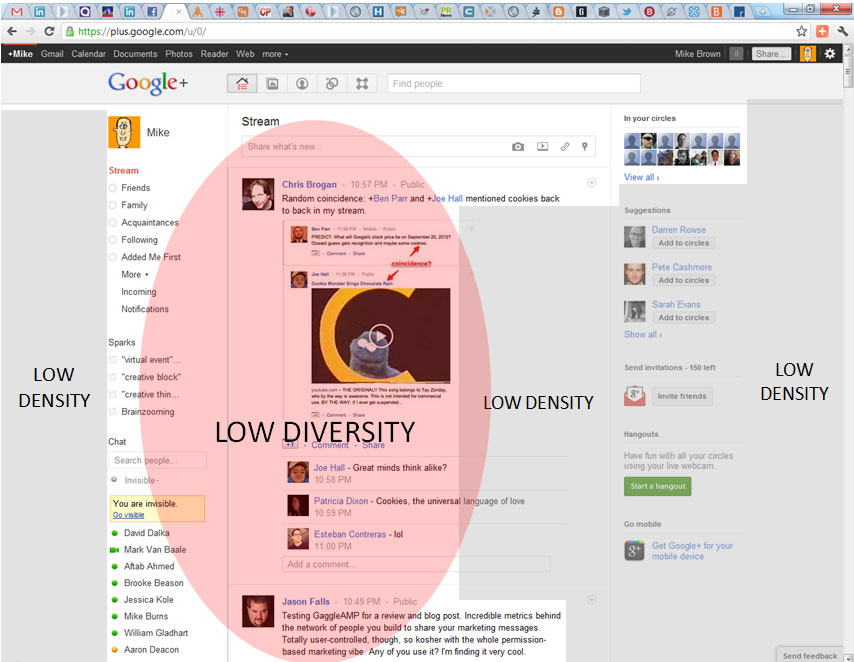Switch to the Gmail browser tab
This screenshot has width=854, height=662.
coord(17,11)
